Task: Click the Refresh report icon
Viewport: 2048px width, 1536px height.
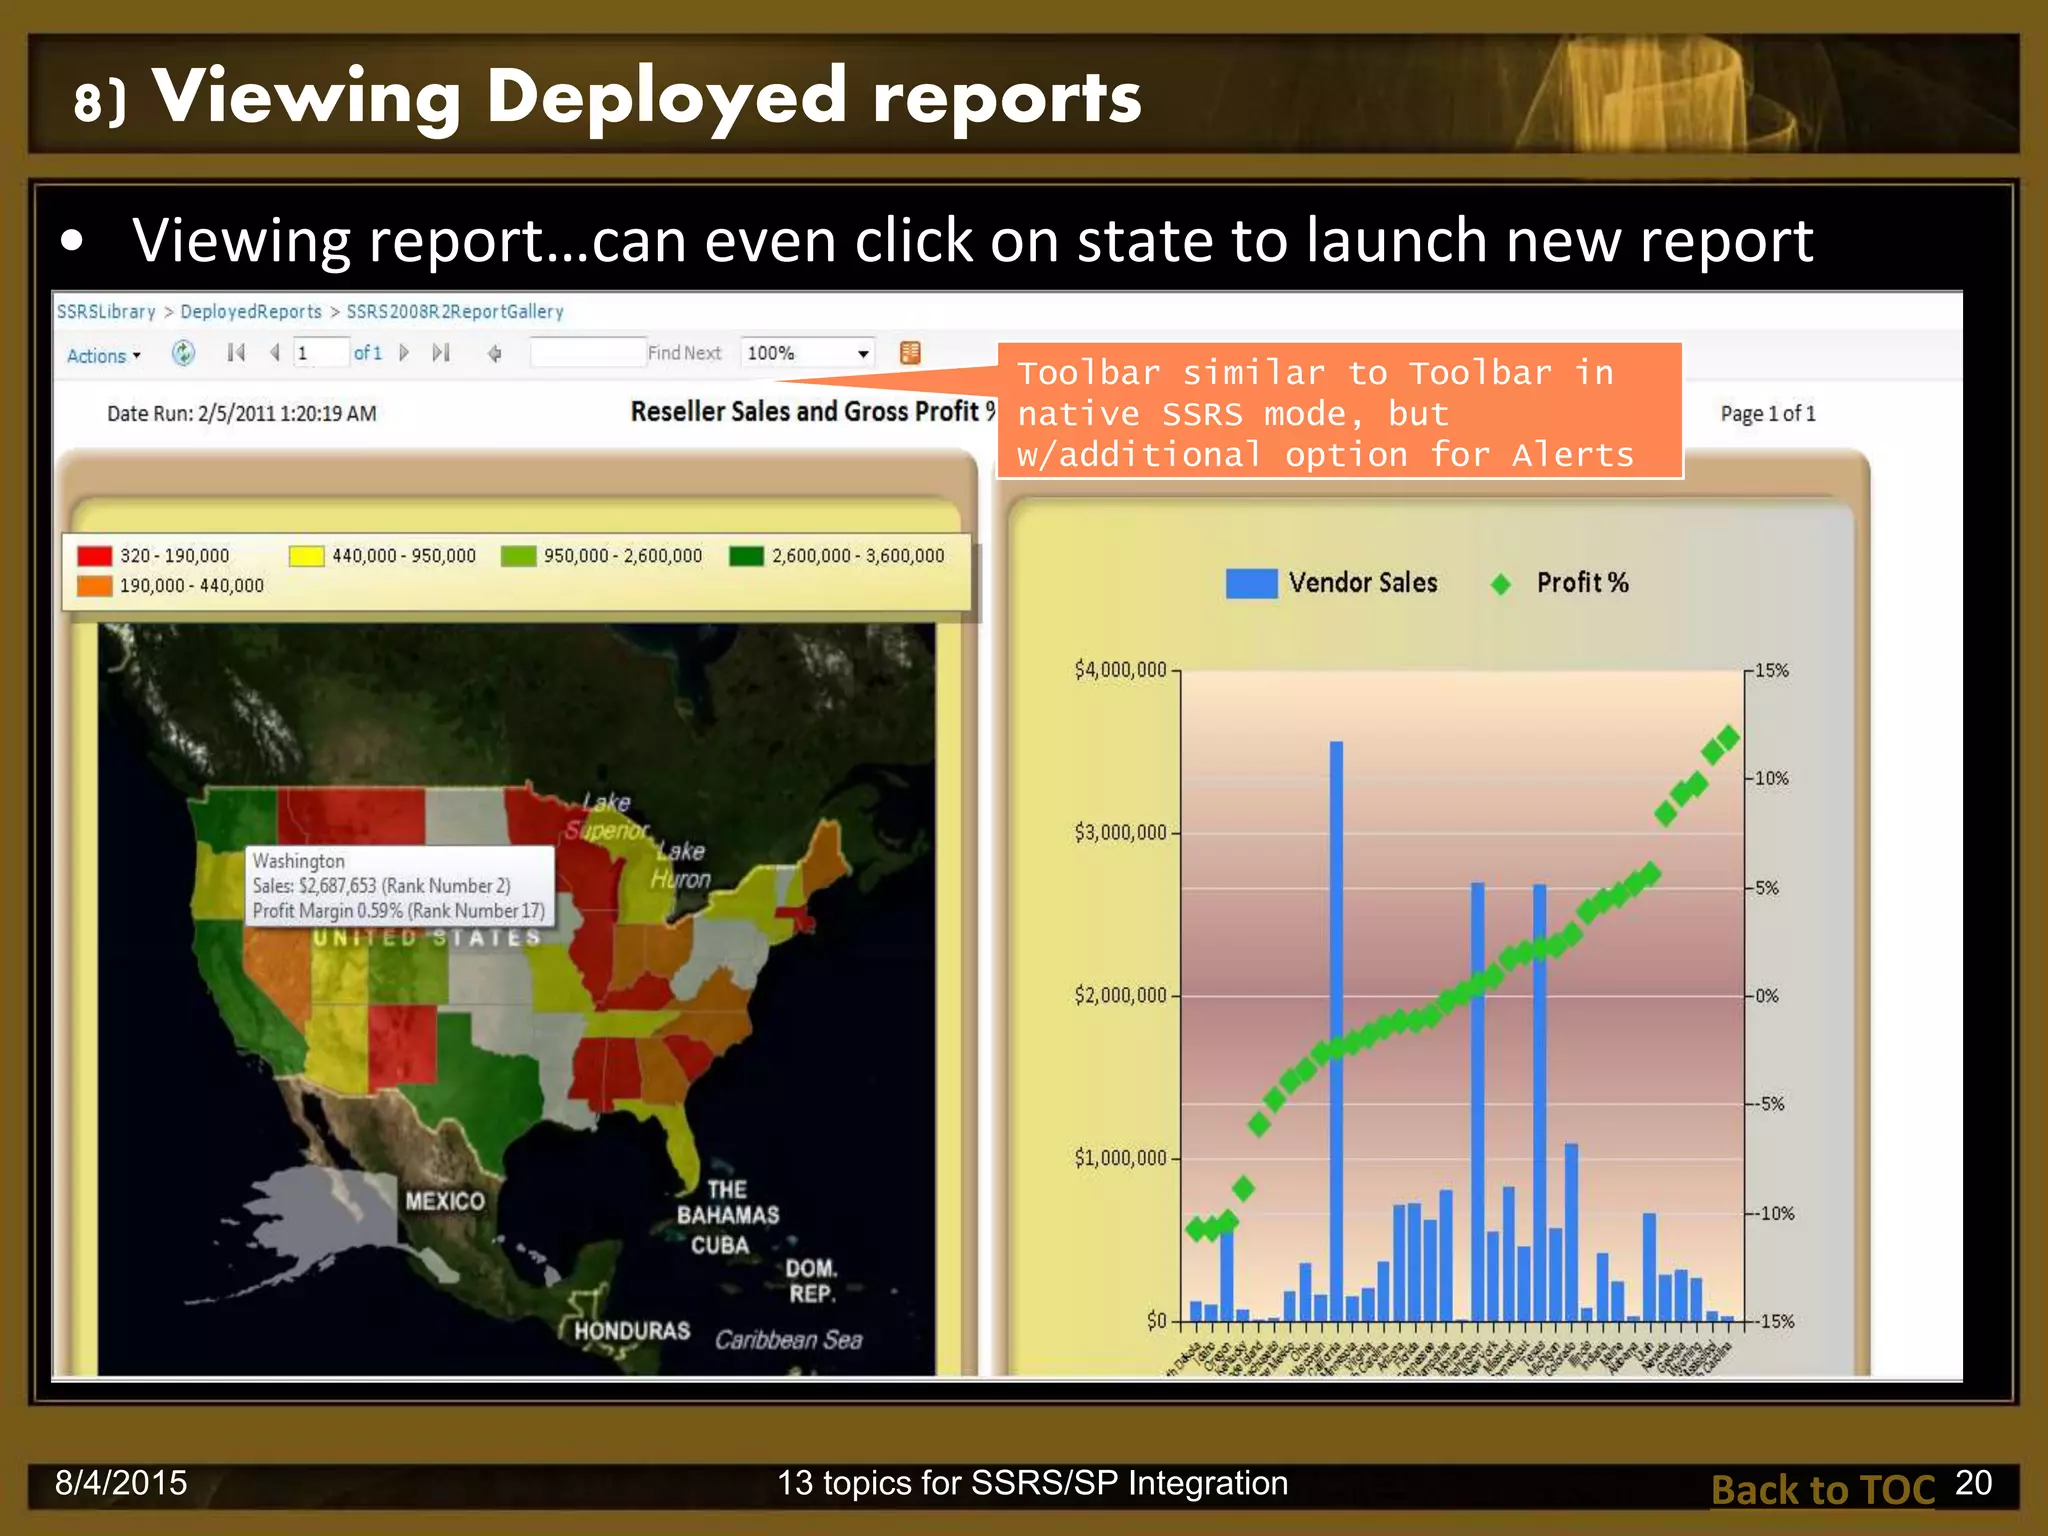Action: pos(183,353)
